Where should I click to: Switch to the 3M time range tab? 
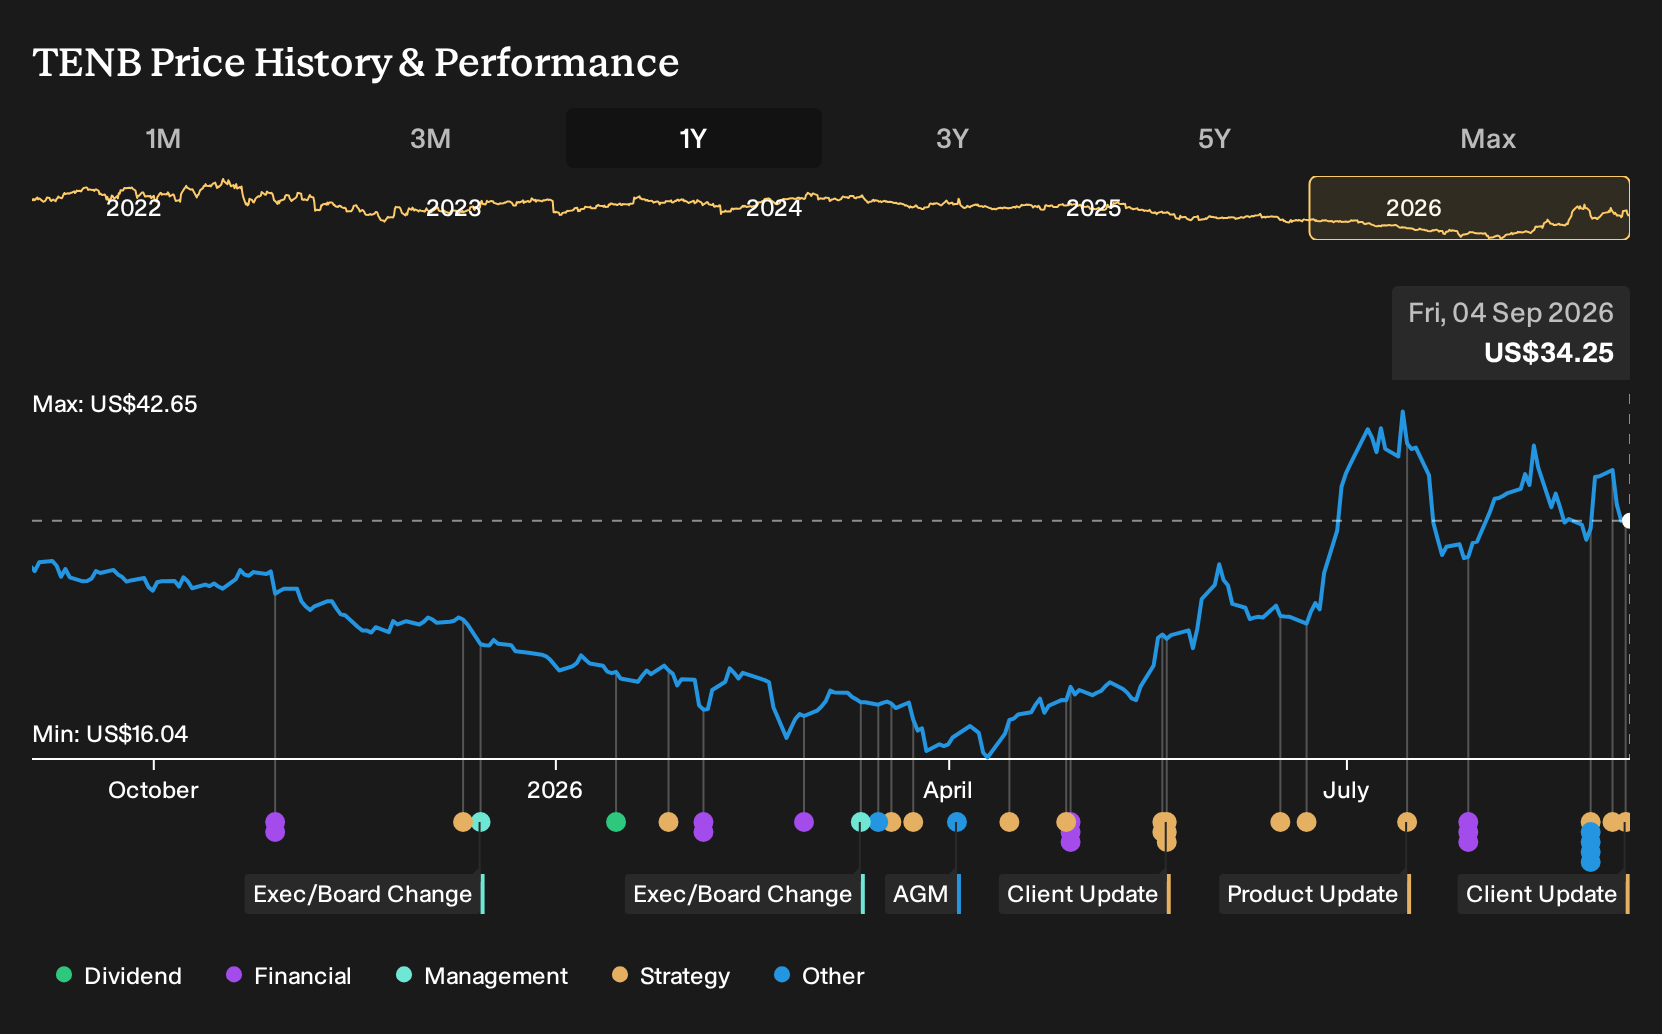[x=430, y=138]
